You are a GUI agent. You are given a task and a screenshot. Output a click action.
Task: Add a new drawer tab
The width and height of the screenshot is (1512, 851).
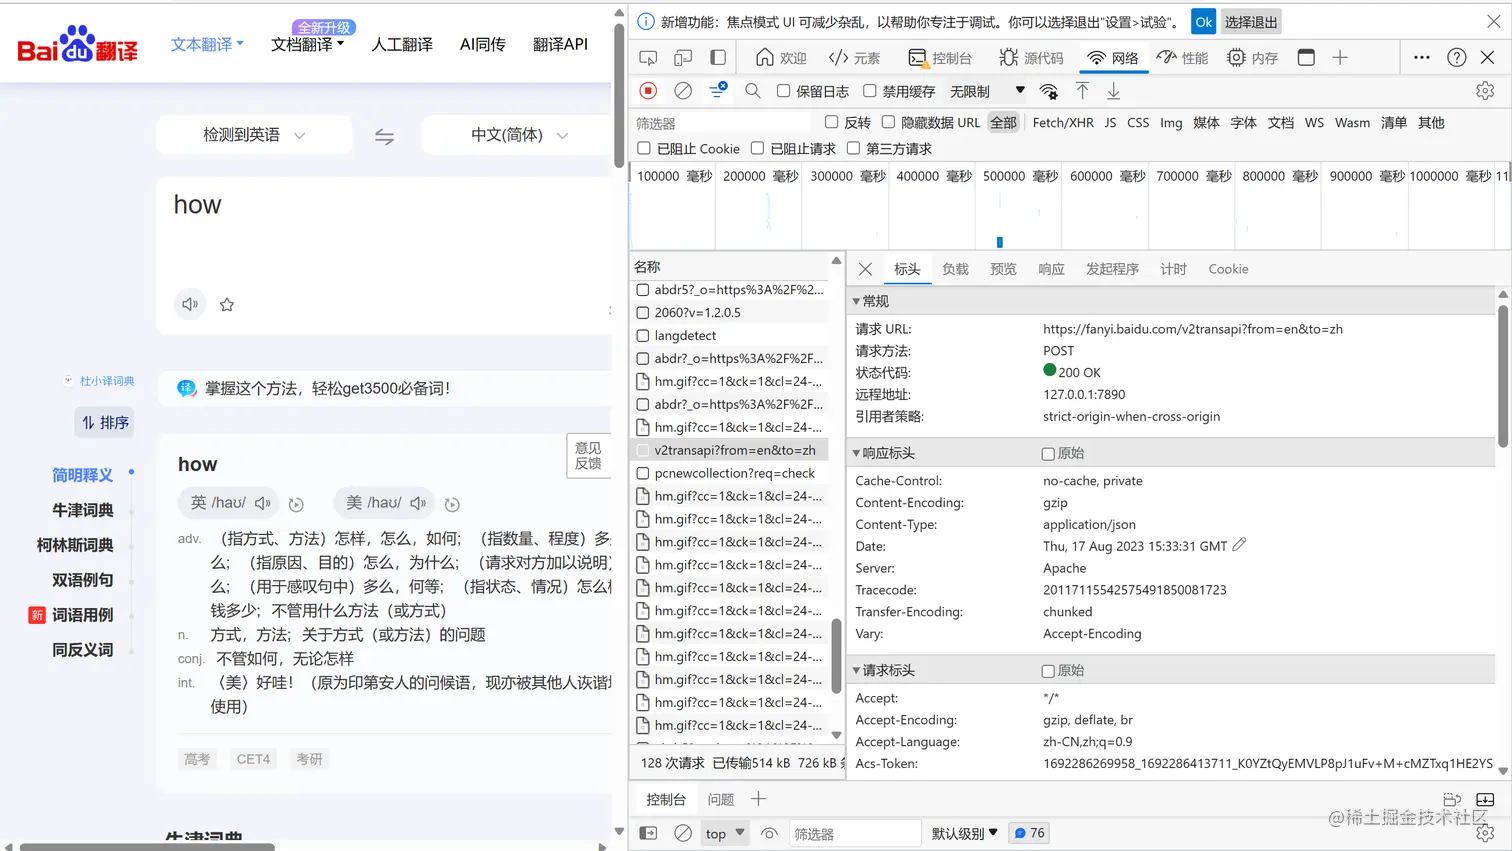click(758, 799)
